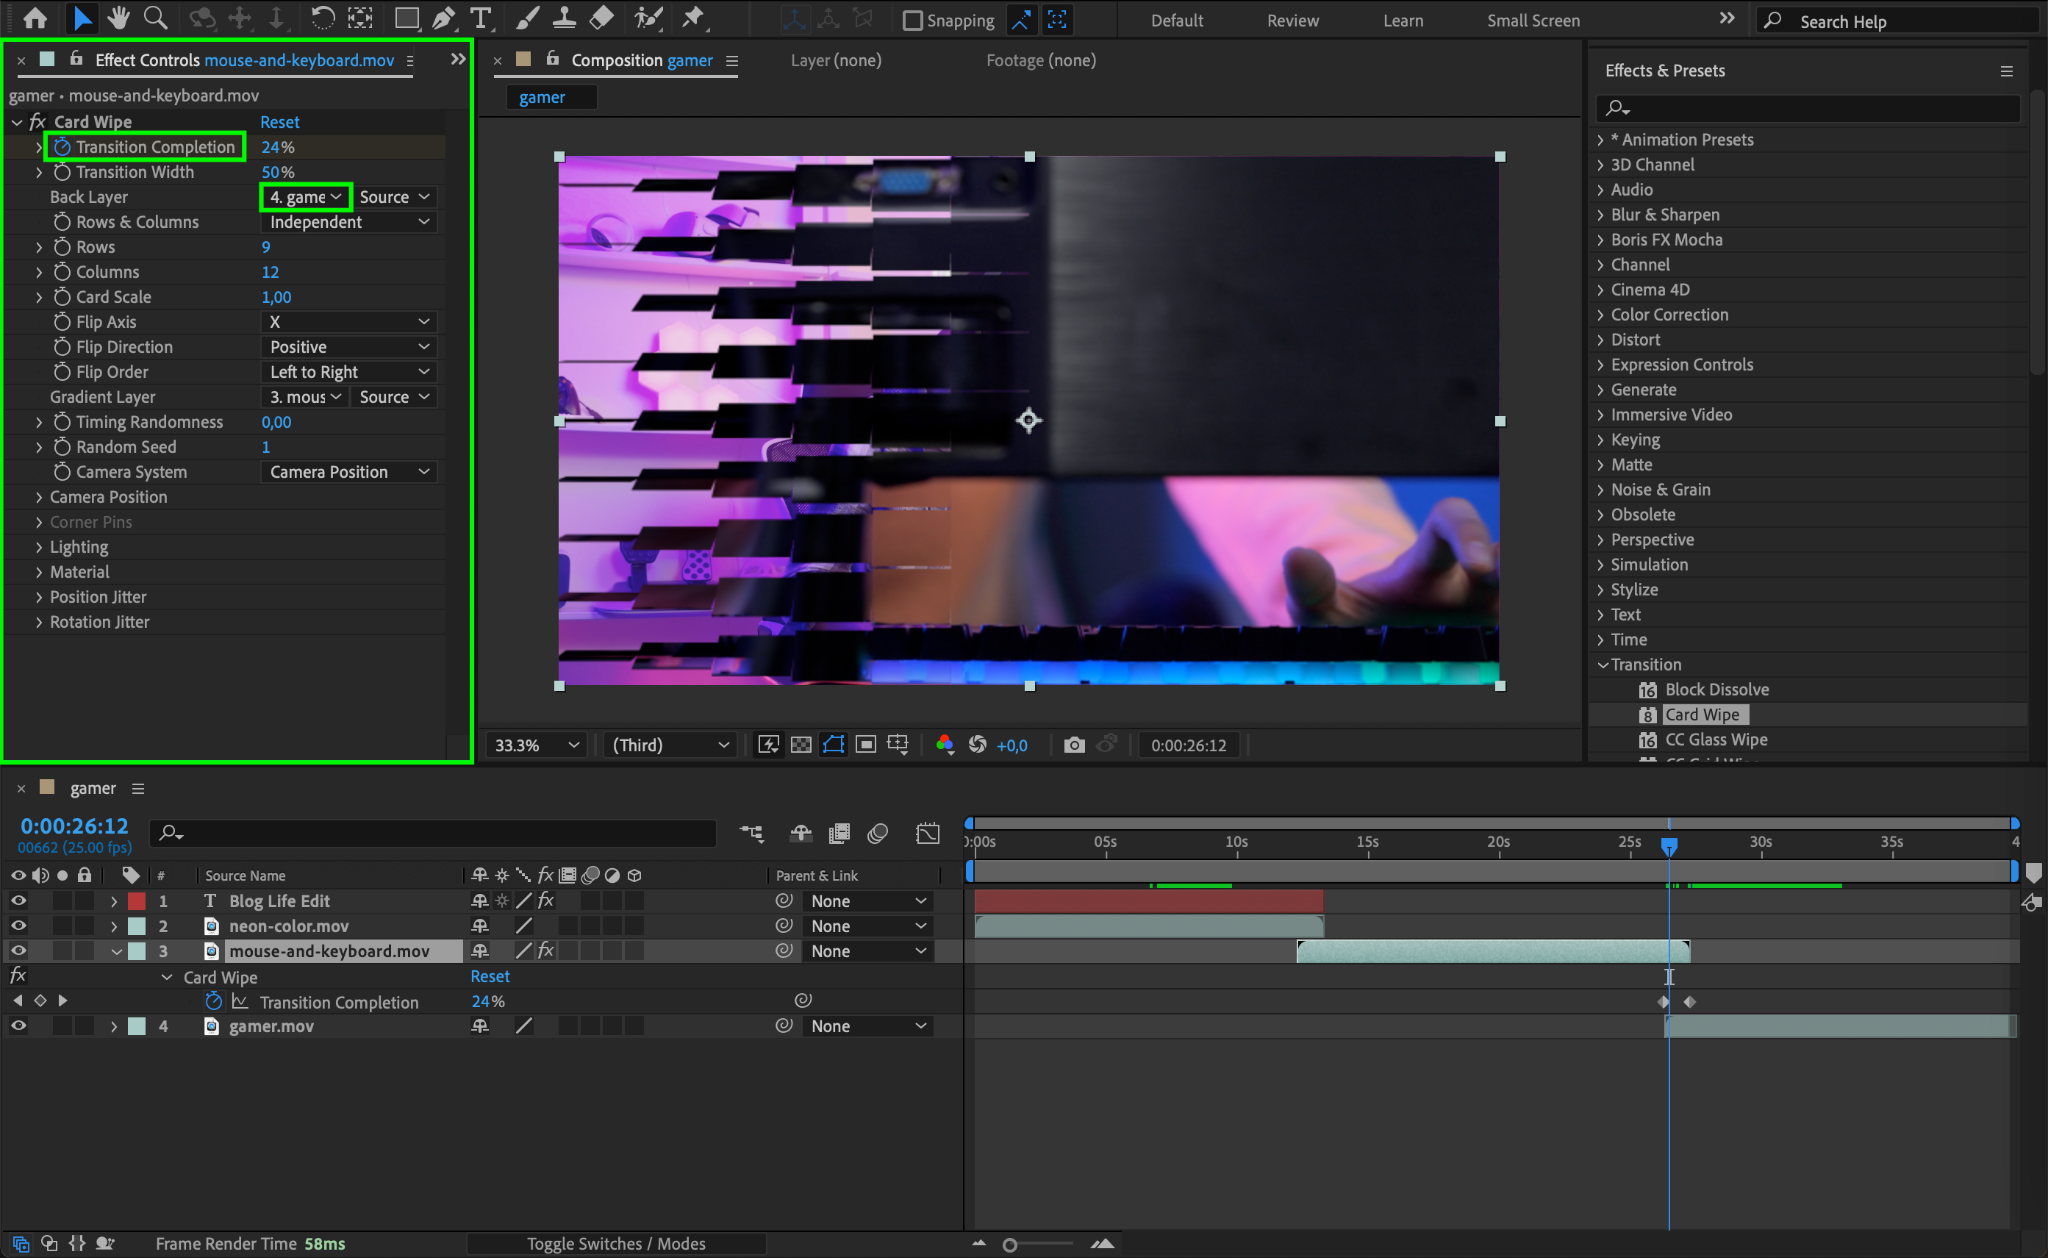Enable the Snapping checkbox
The image size is (2048, 1258).
pyautogui.click(x=912, y=20)
